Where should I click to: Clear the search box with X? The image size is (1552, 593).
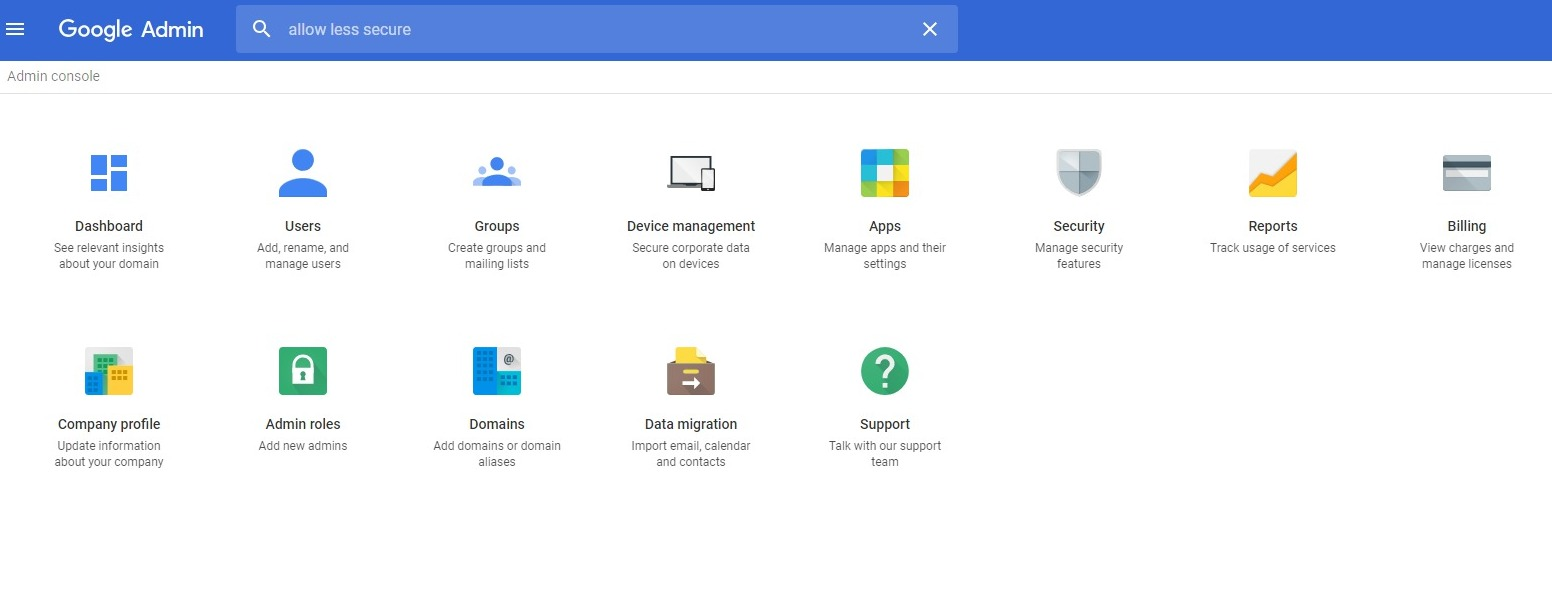(930, 29)
